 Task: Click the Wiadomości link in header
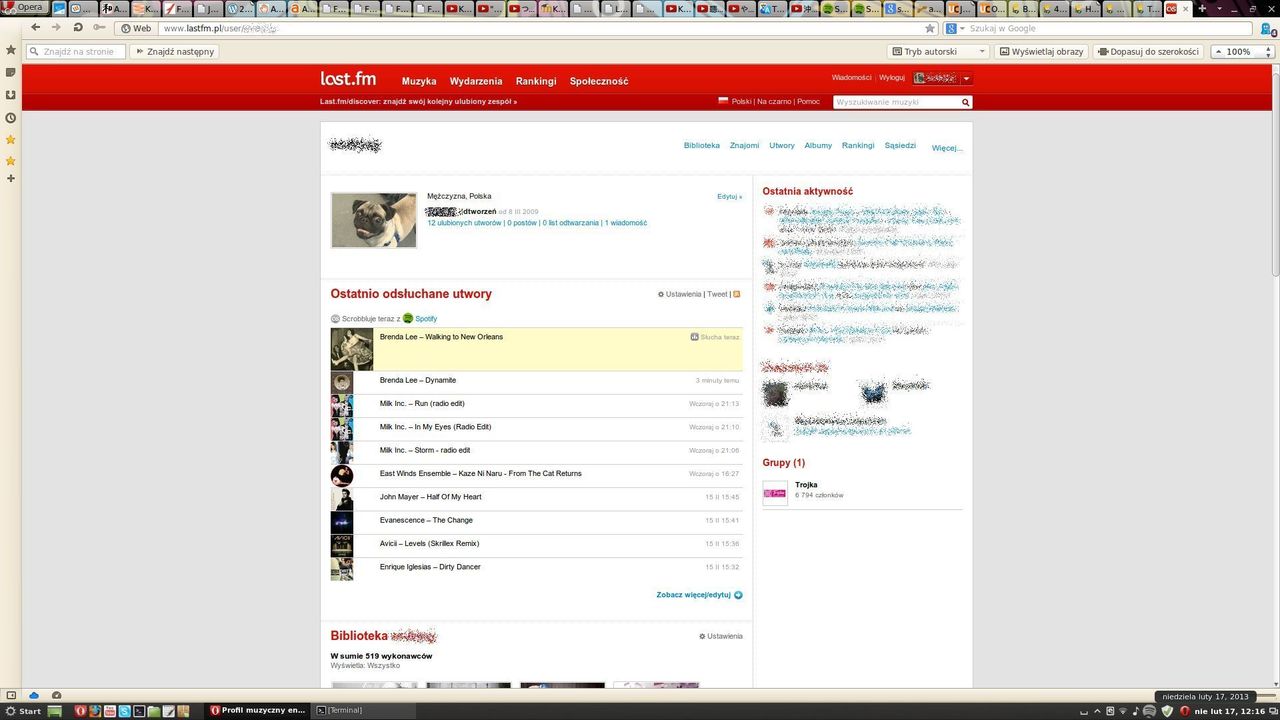click(x=851, y=78)
